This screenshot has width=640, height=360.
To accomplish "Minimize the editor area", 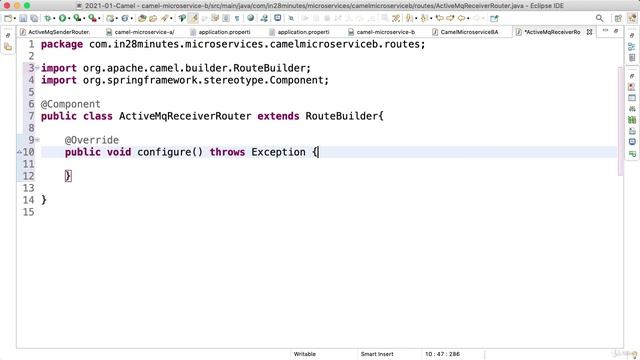I will tap(605, 31).
